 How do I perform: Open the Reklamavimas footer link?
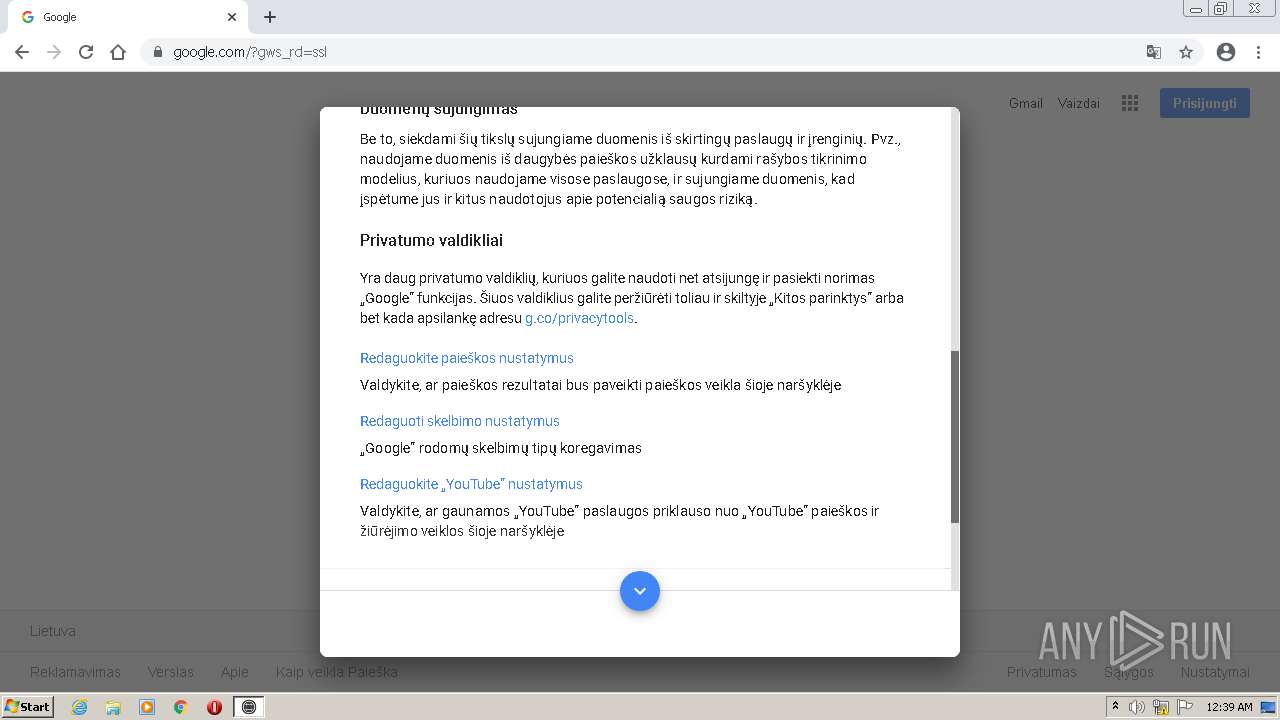[75, 672]
